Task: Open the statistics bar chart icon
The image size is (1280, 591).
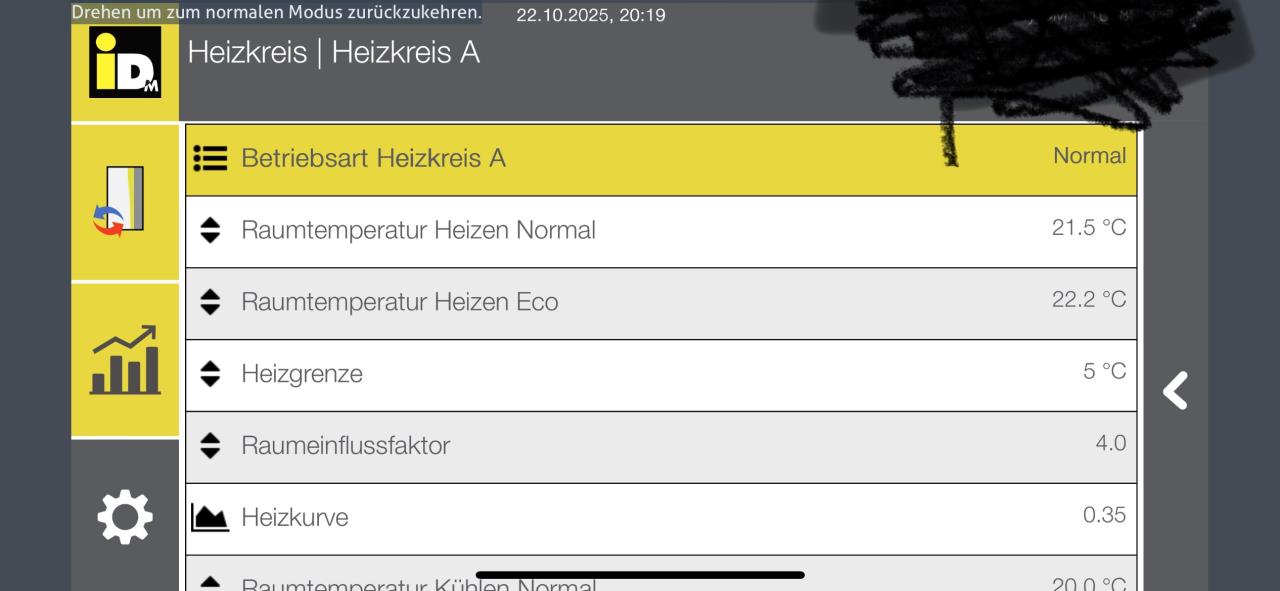Action: (x=125, y=360)
